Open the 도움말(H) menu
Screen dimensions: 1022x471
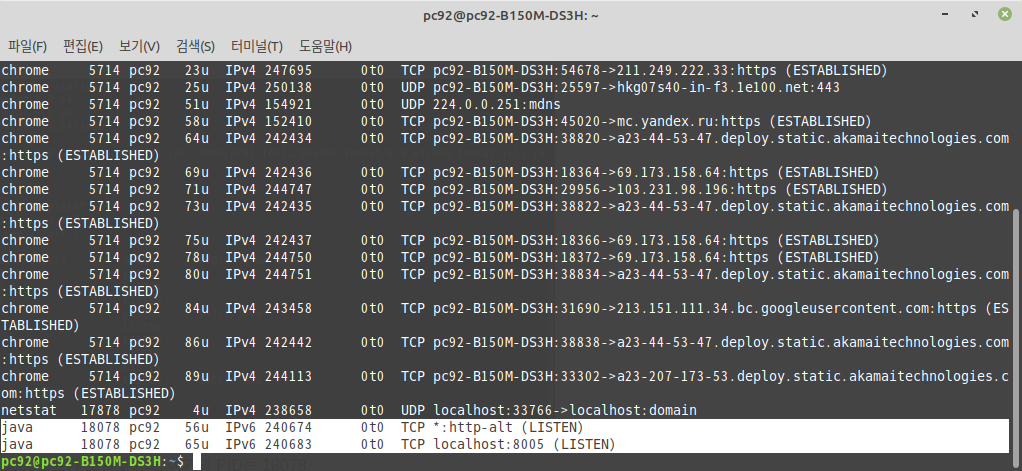click(325, 46)
